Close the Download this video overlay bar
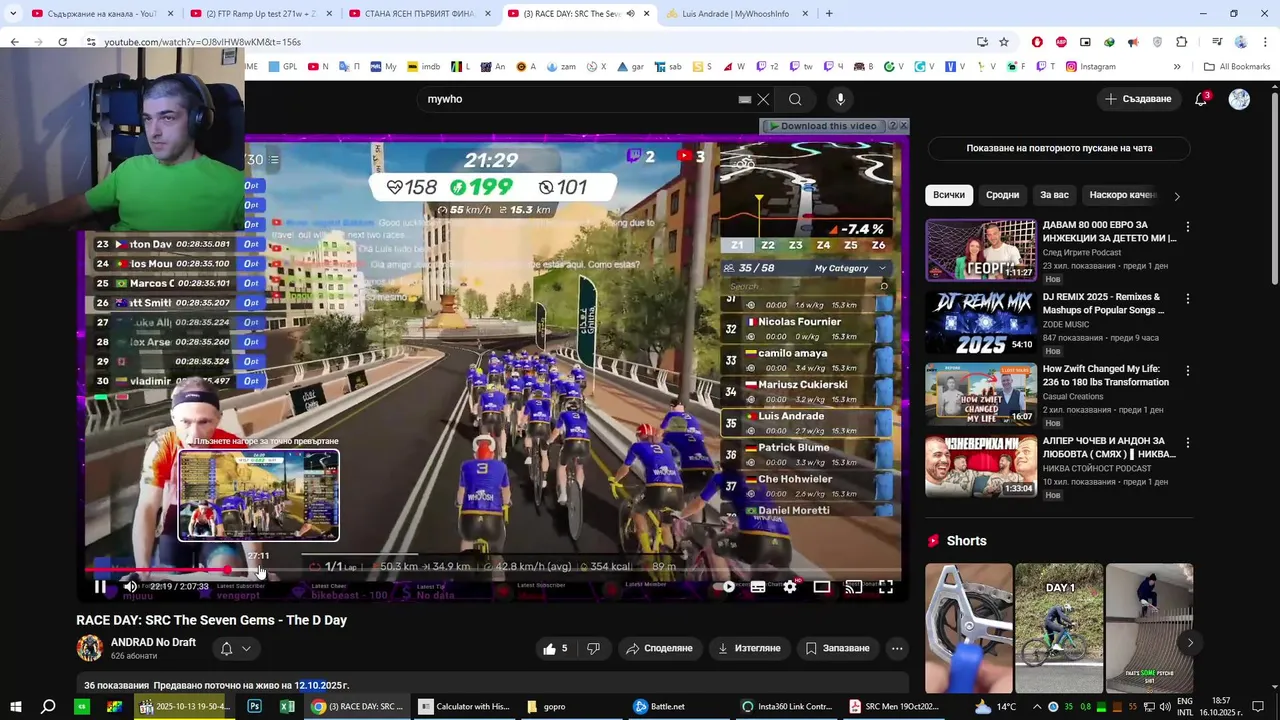1280x720 pixels. 903,126
